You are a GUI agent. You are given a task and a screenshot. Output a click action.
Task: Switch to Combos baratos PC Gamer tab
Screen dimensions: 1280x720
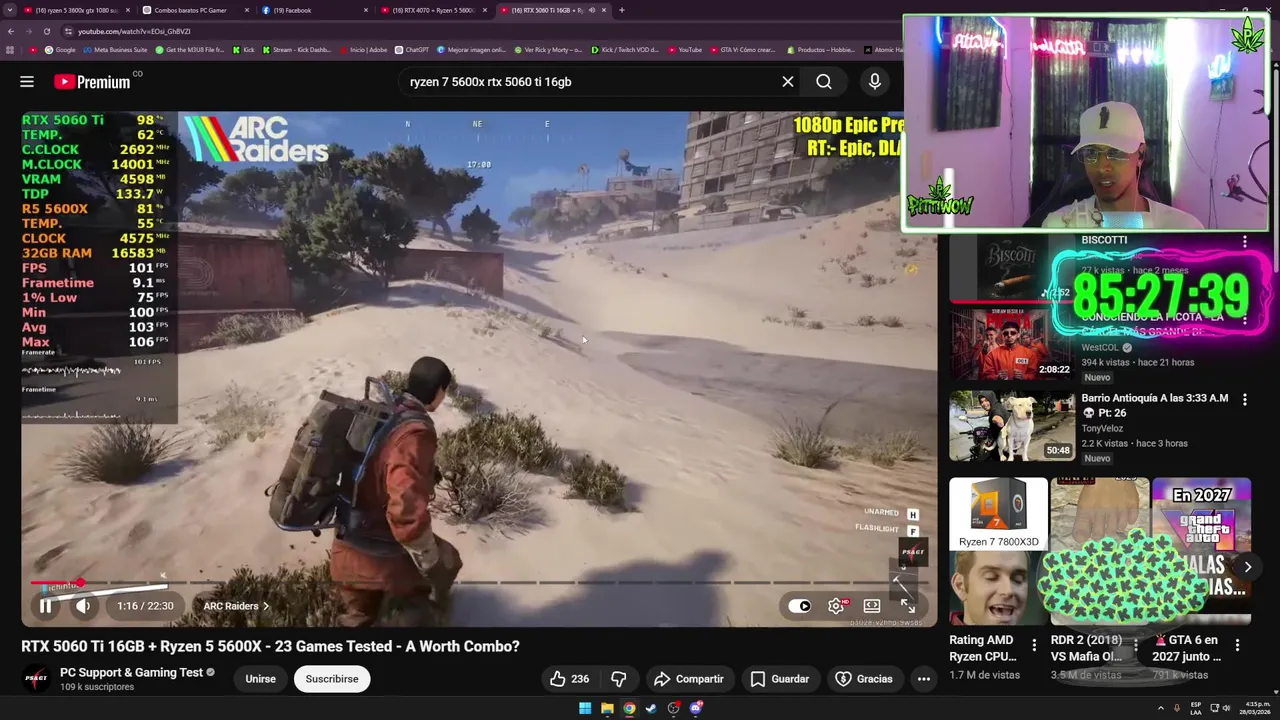tap(190, 10)
